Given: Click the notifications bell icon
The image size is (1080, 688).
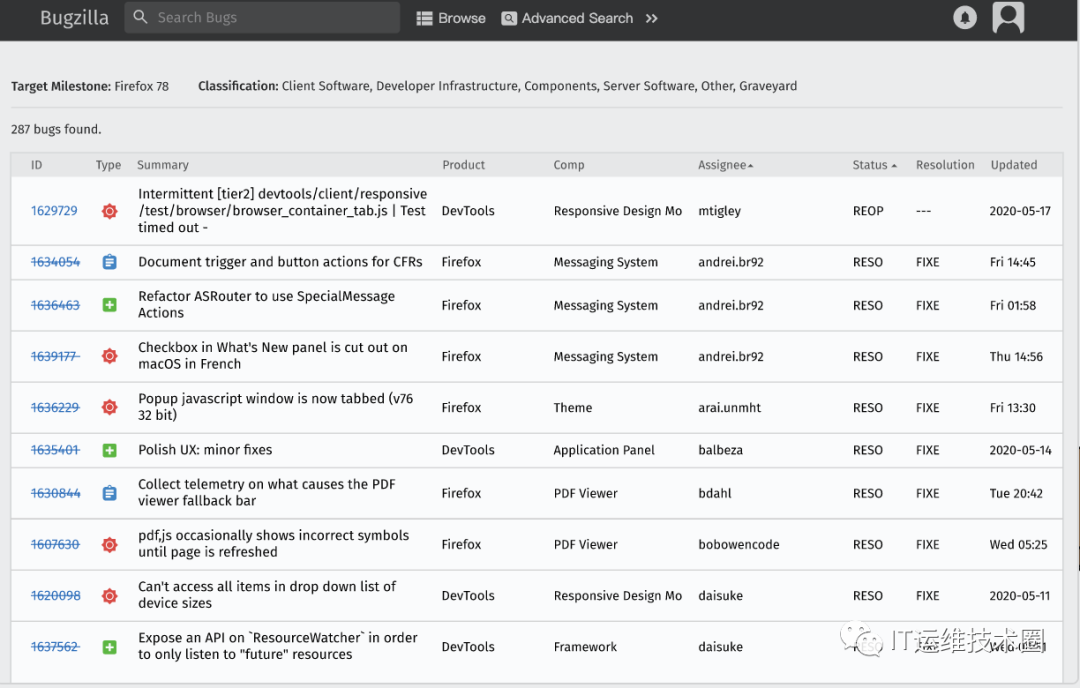Looking at the screenshot, I should pos(964,18).
